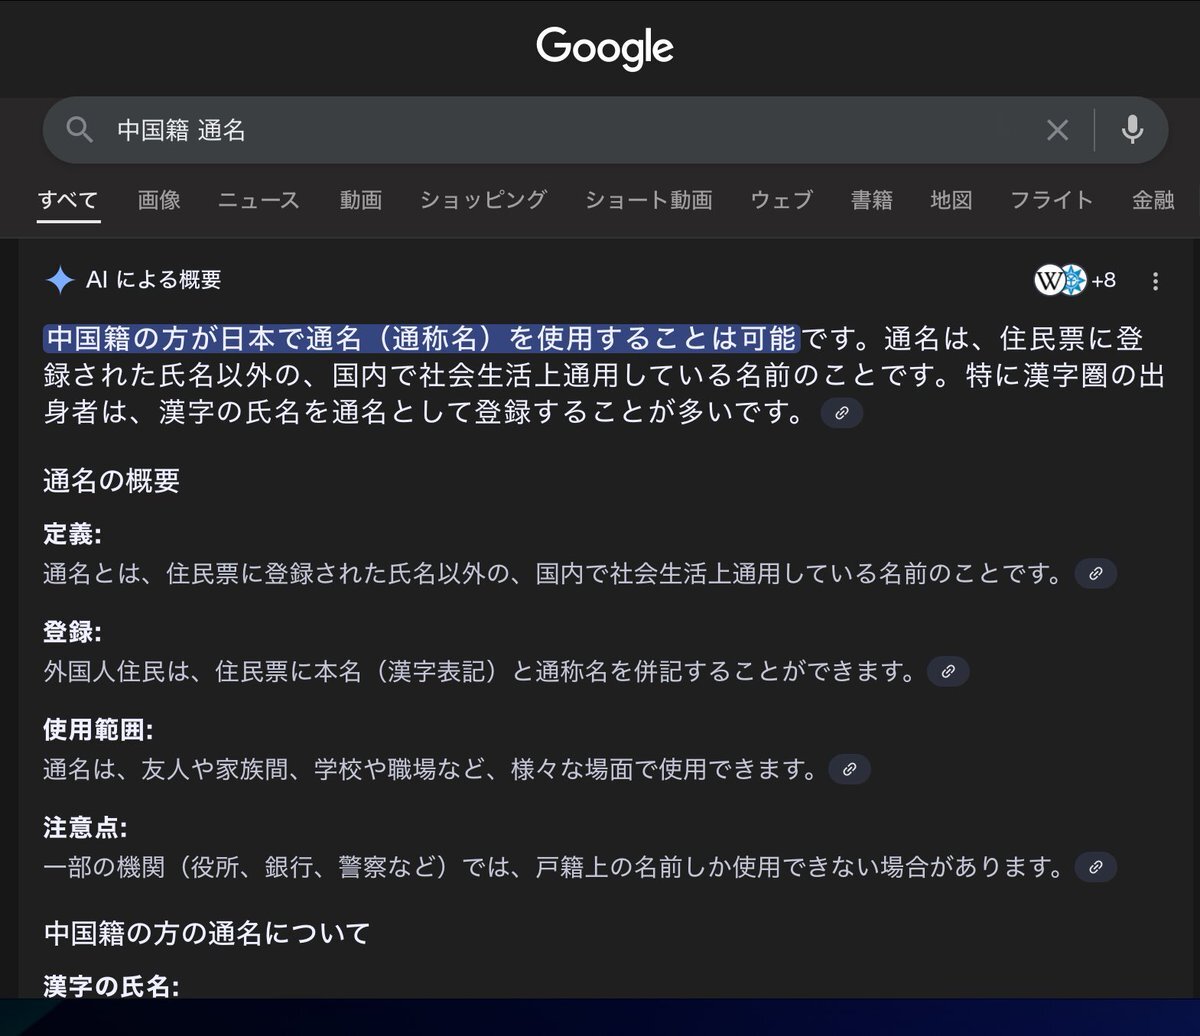Viewport: 1200px width, 1036px height.
Task: Click text 通名とは、住民票に登録された氏名以外の
Action: coord(277,574)
